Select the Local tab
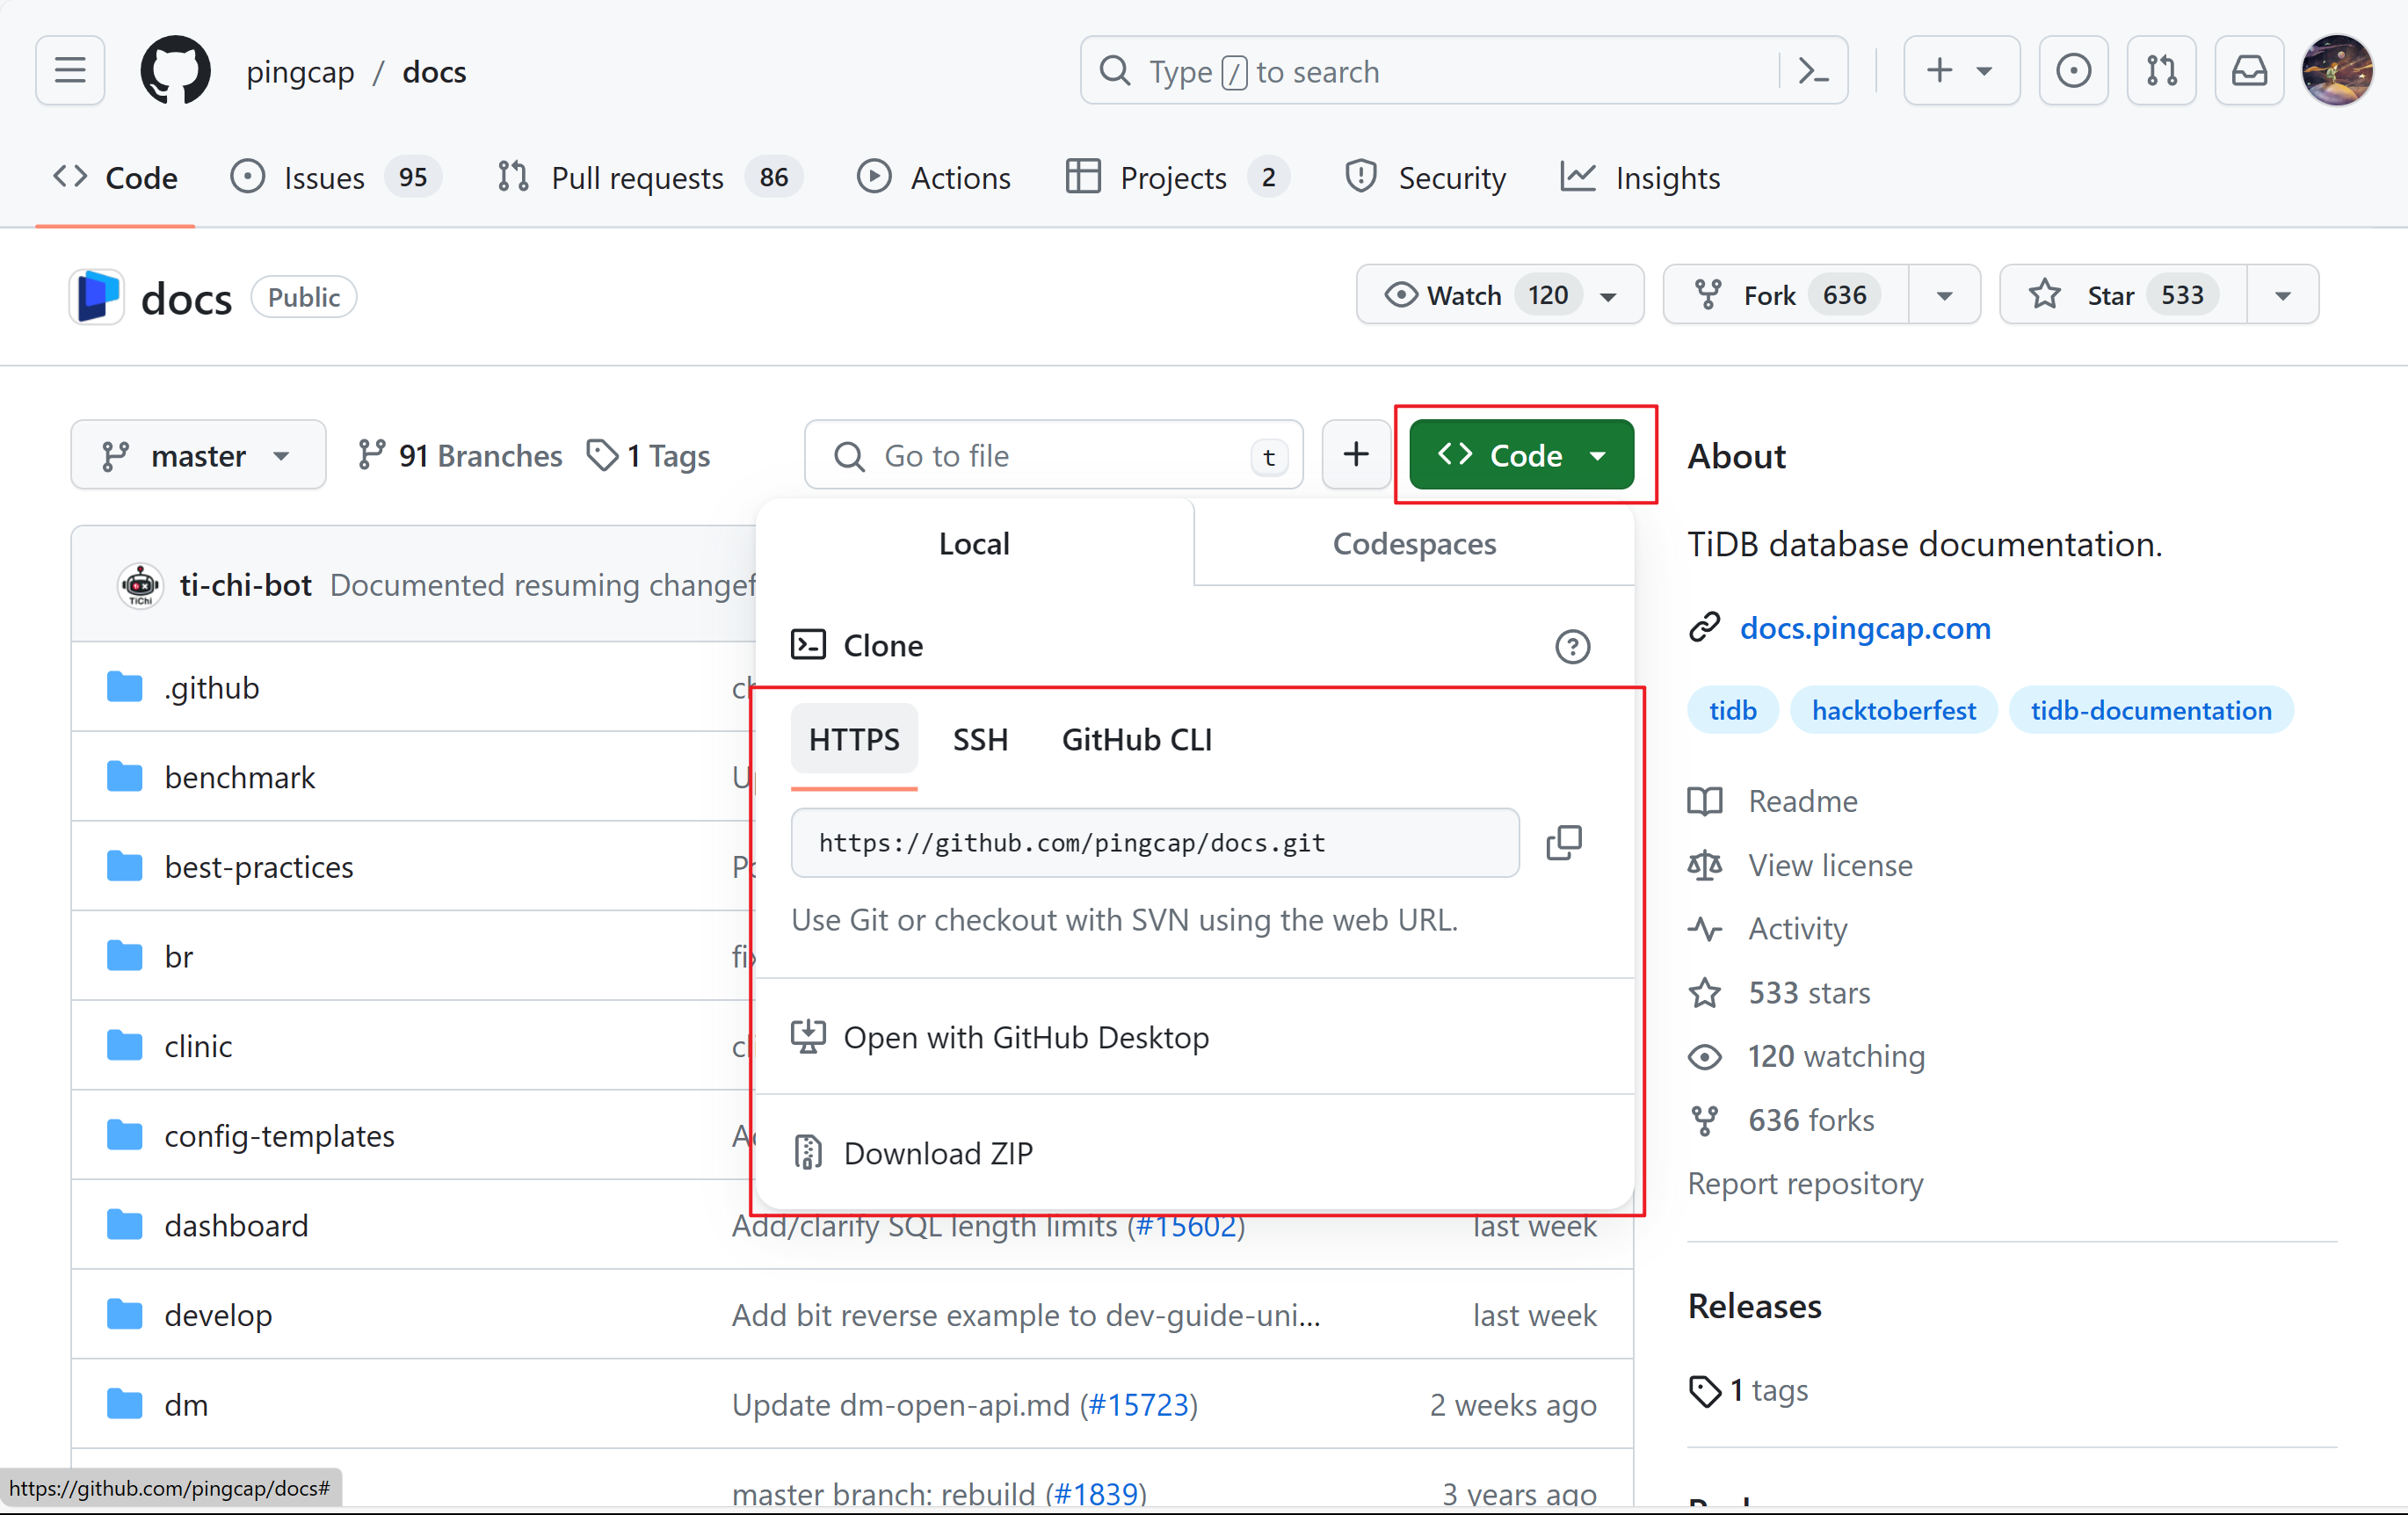 [974, 543]
